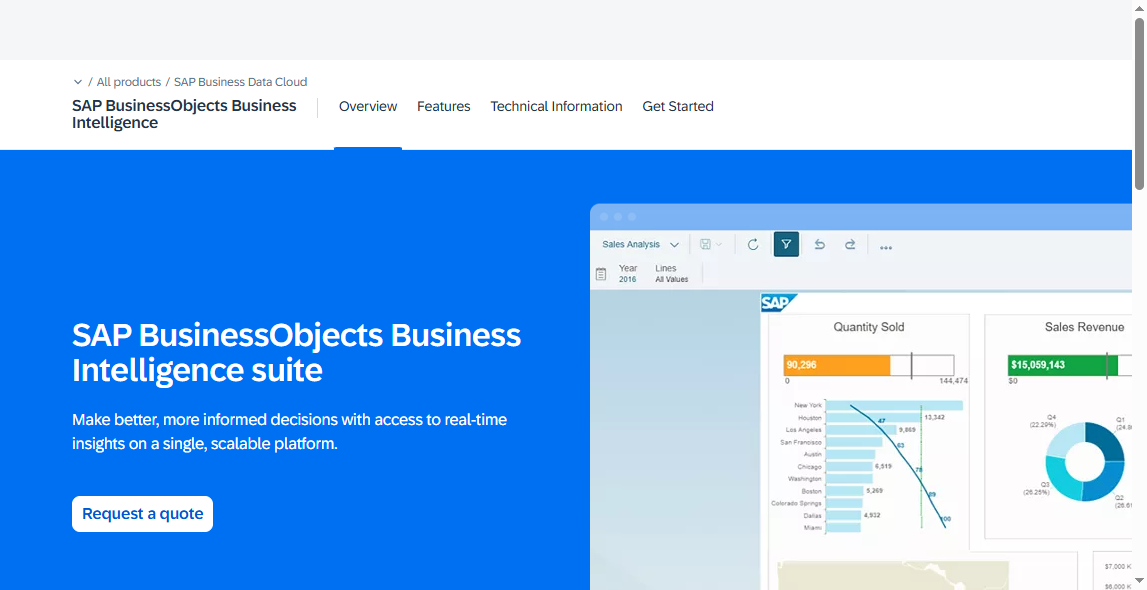The width and height of the screenshot is (1147, 590).
Task: Switch to the Overview tab
Action: tap(368, 107)
